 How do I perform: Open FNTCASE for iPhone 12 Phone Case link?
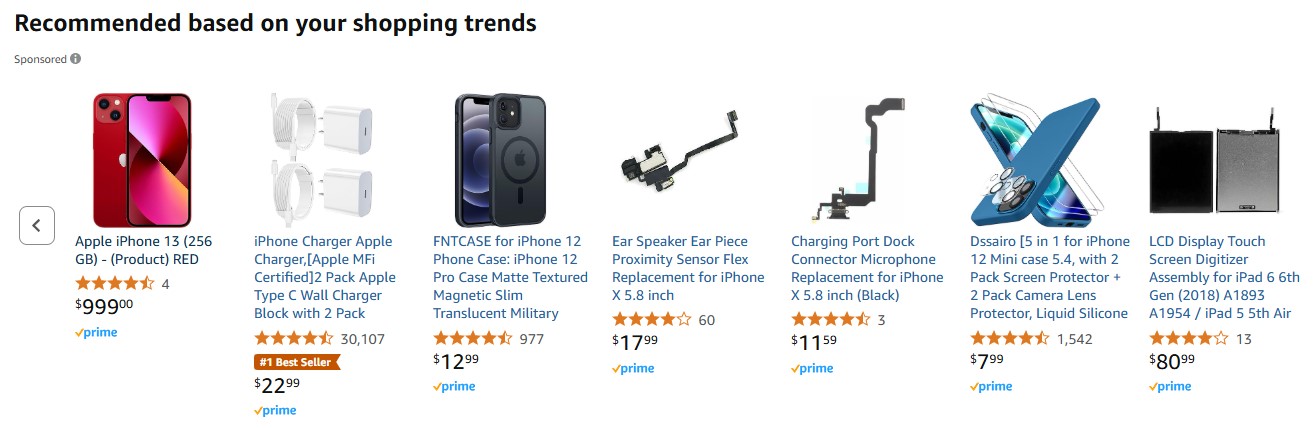coord(510,277)
